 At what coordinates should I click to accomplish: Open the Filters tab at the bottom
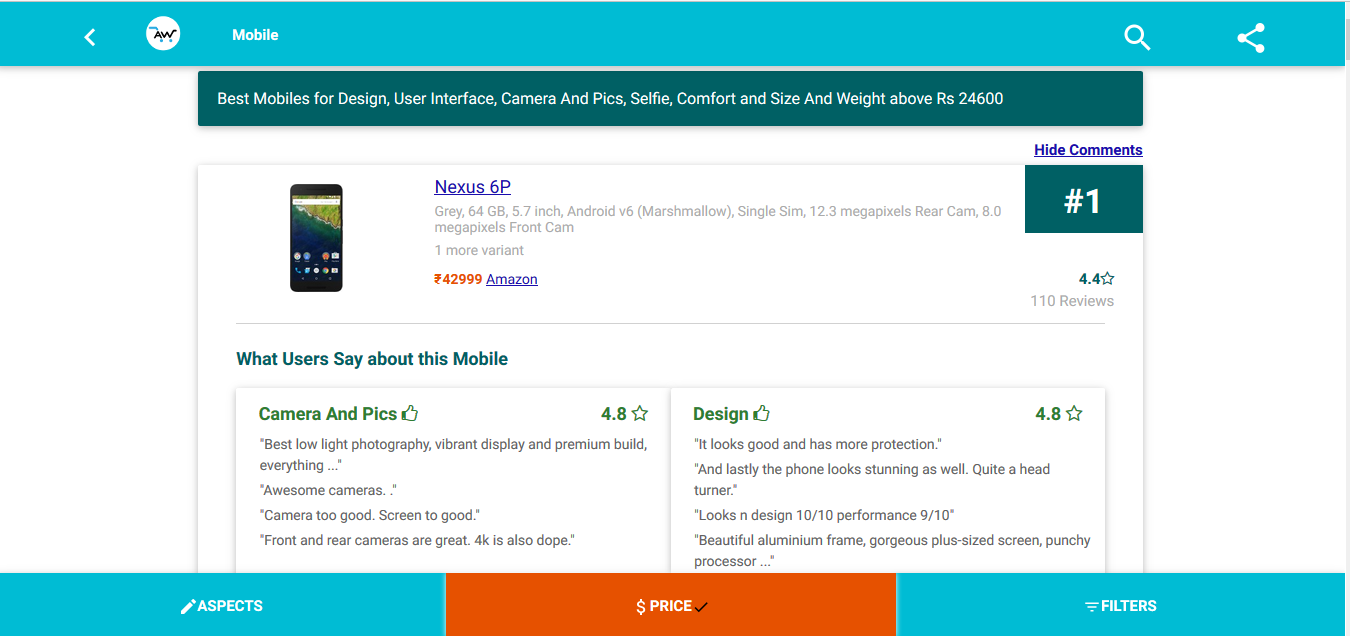coord(1121,605)
